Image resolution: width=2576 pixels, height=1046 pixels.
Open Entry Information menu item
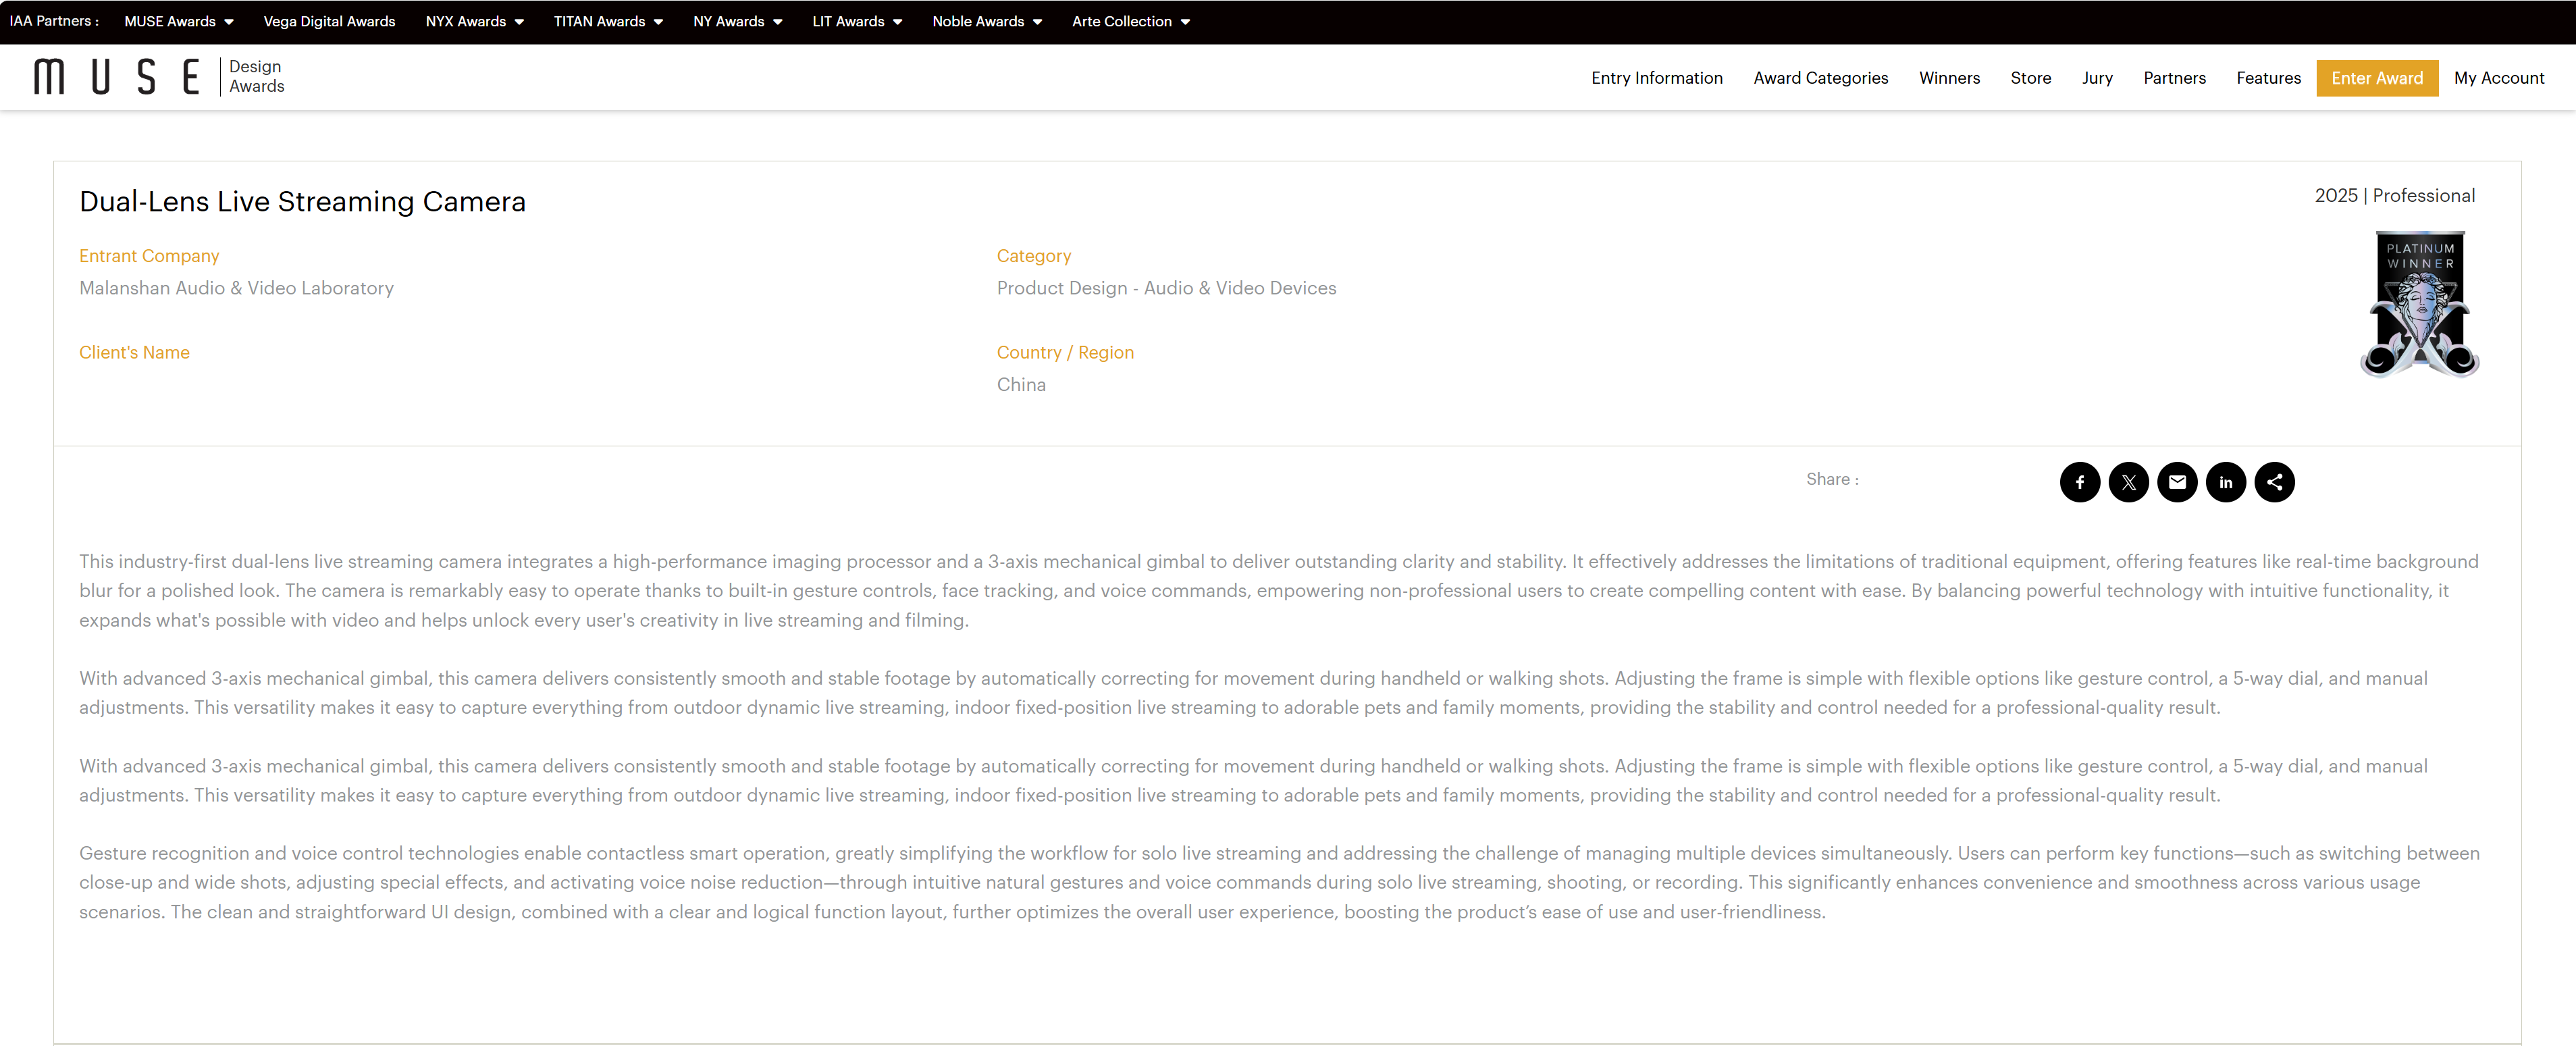coord(1656,78)
